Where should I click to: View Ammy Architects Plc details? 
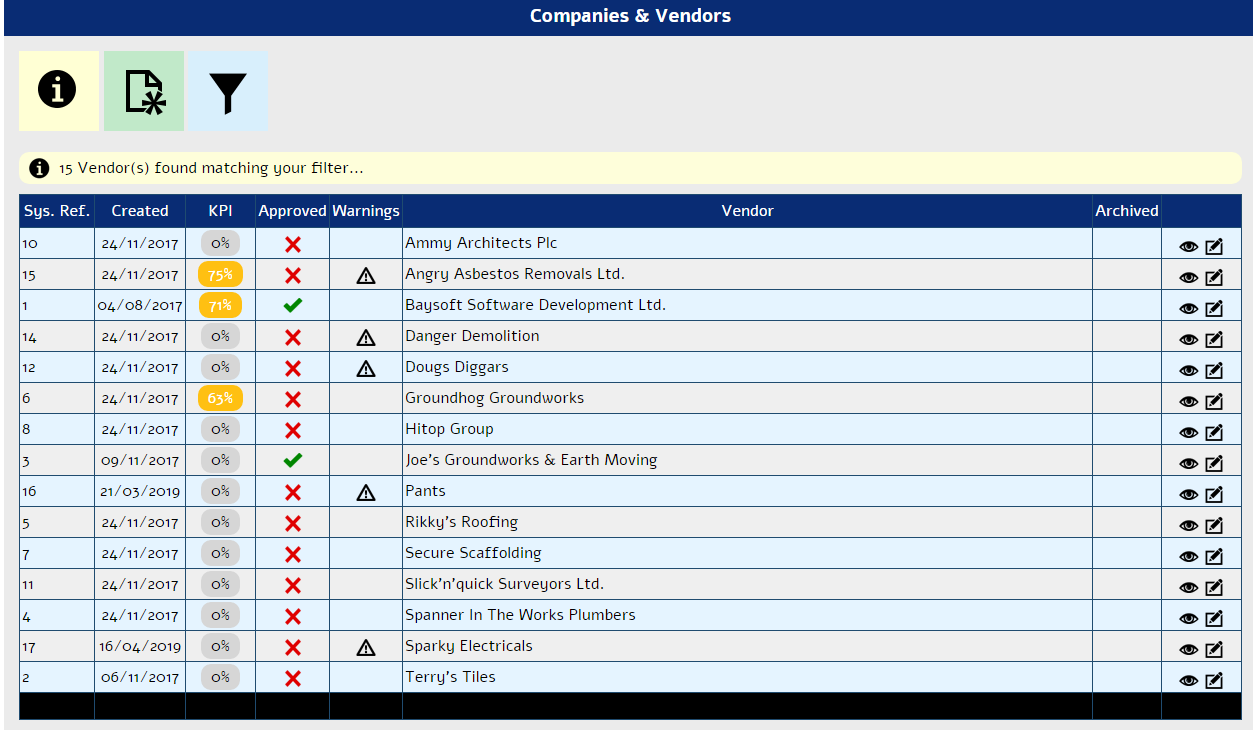(x=1188, y=247)
